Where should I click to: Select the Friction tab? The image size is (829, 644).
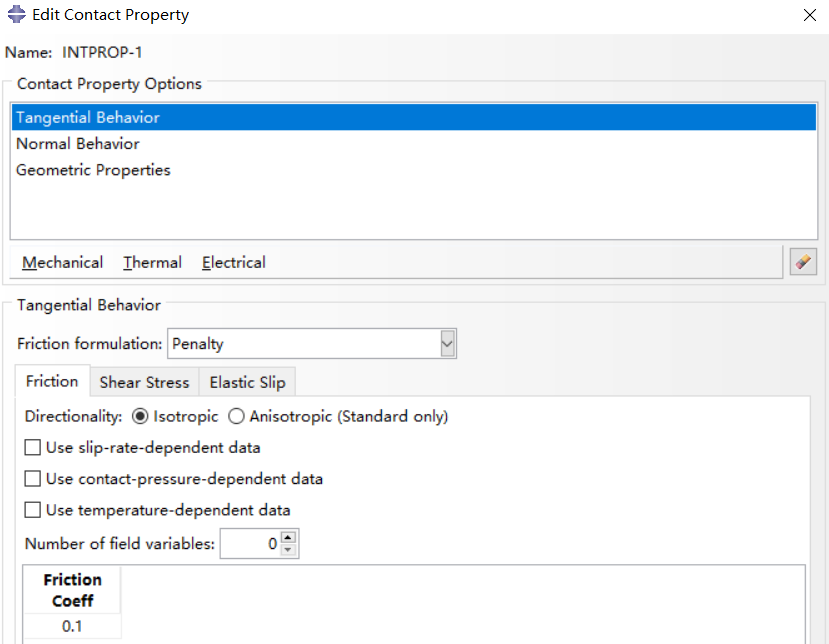[52, 381]
